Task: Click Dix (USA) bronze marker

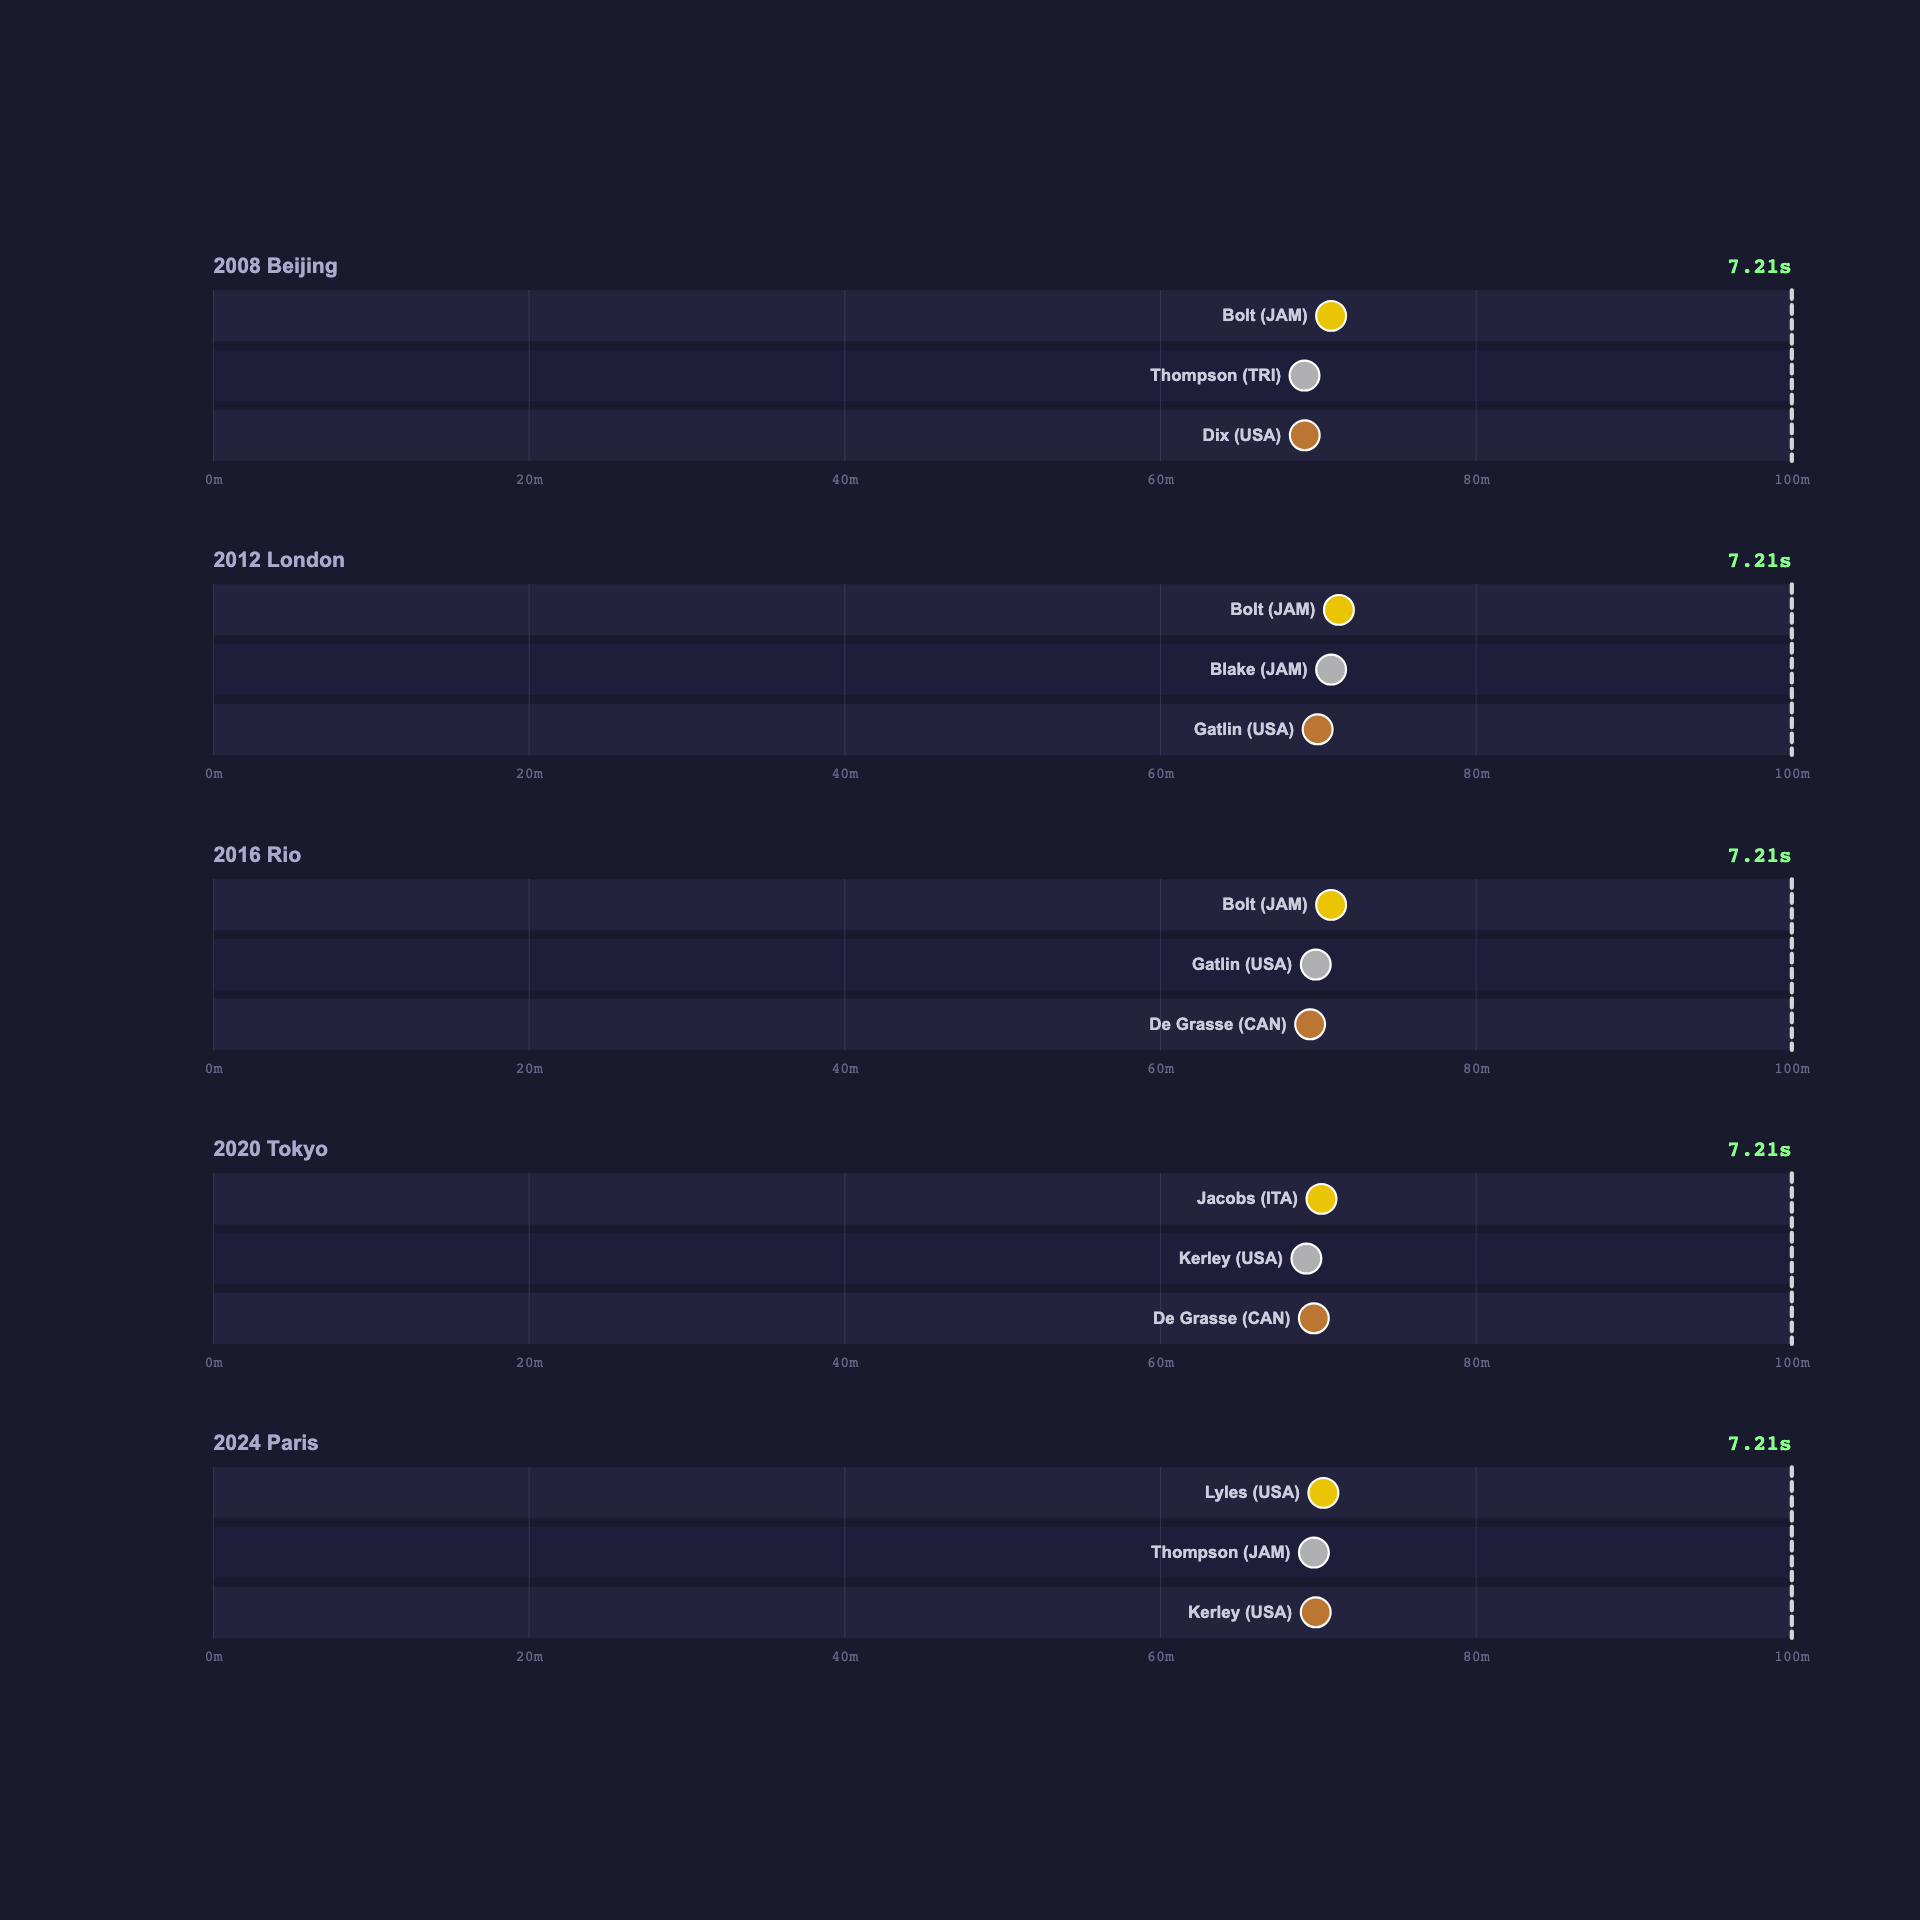Action: point(1304,436)
